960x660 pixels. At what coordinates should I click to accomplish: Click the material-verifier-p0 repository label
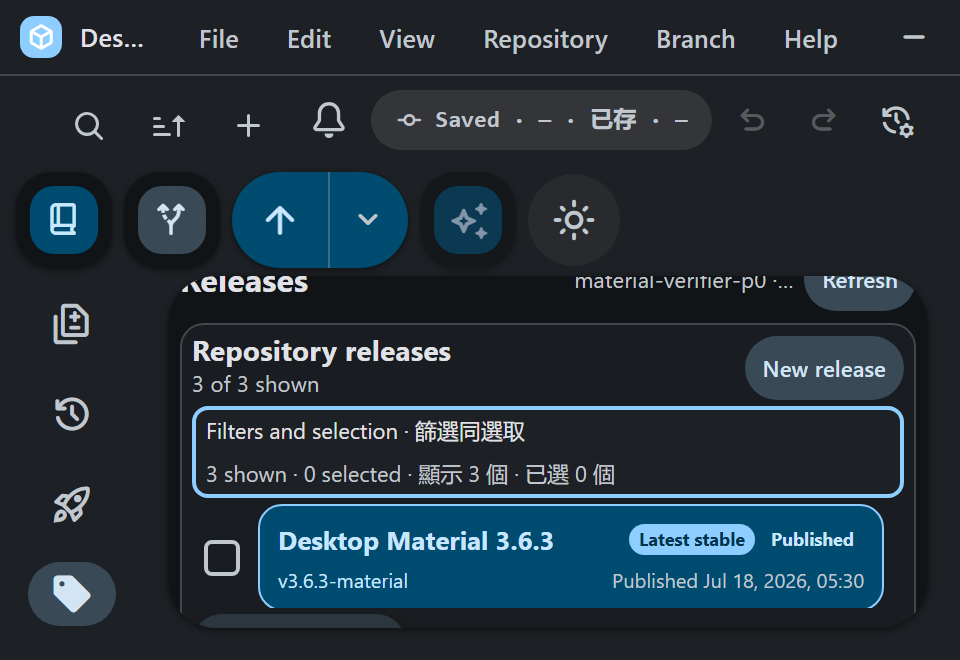tap(684, 282)
